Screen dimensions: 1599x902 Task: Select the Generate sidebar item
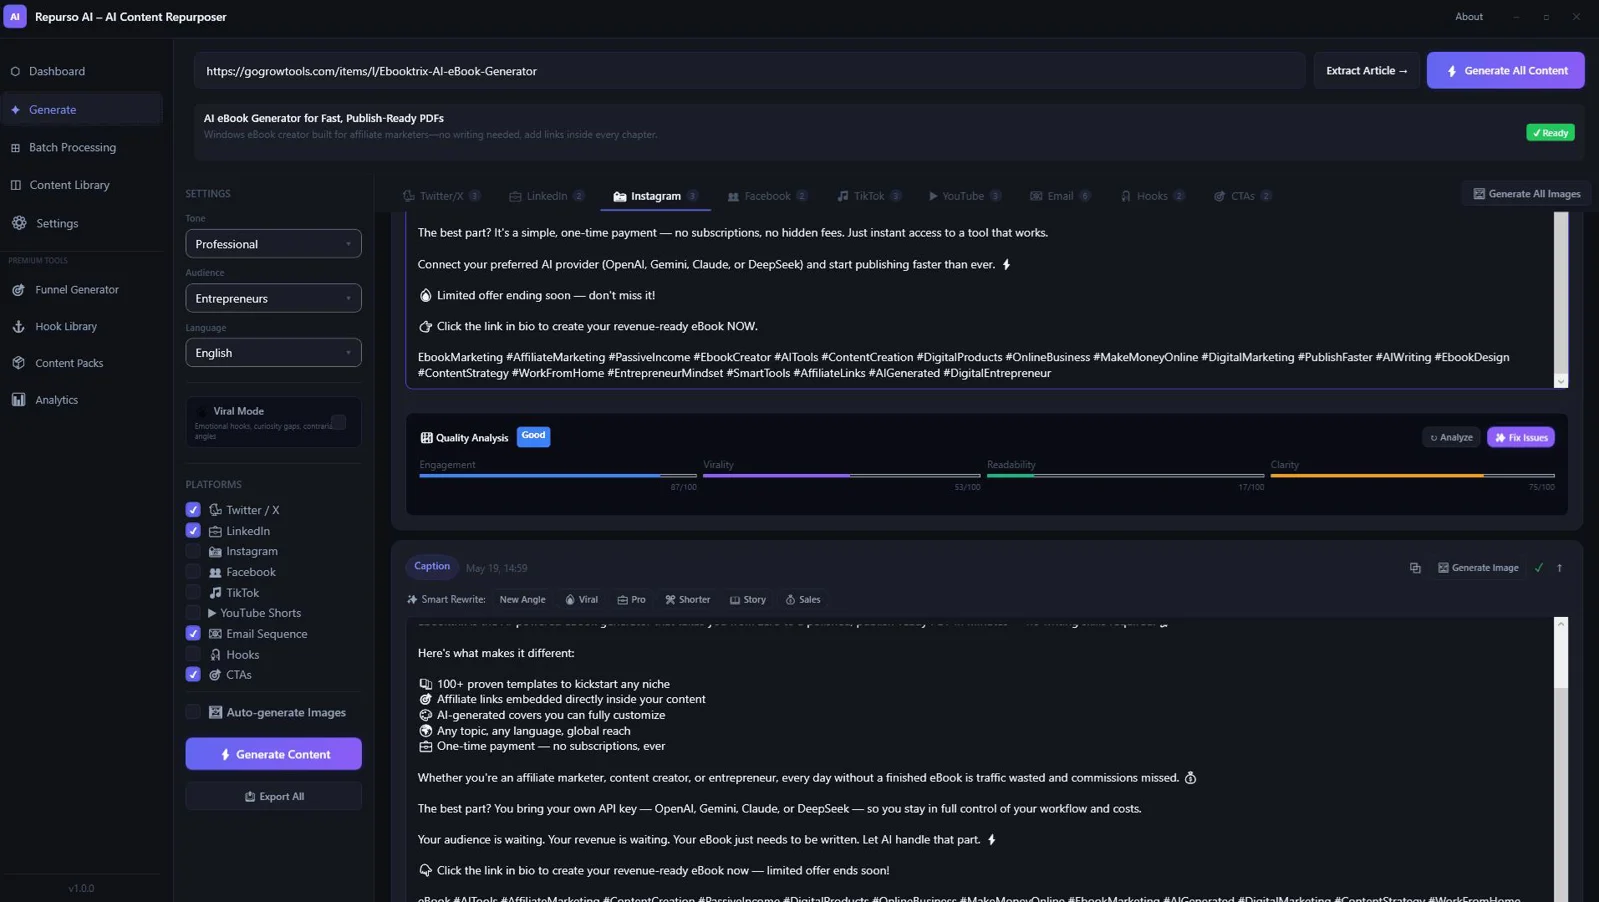tap(81, 110)
